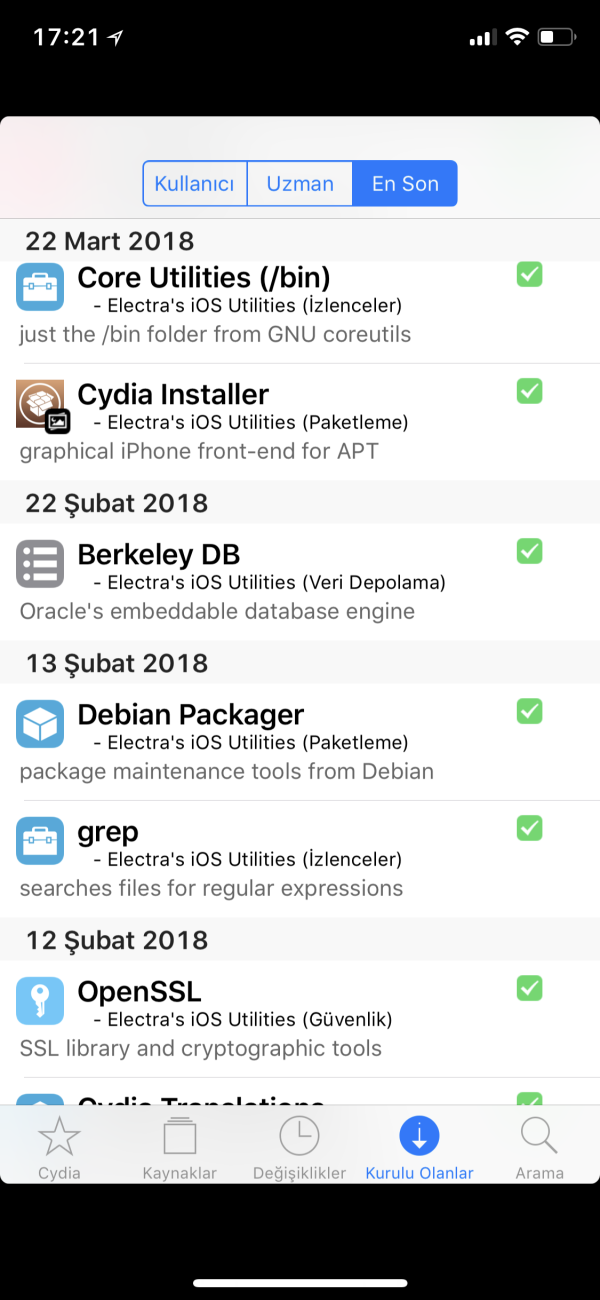Select the Kurulu Olanlar tab
The image size is (600, 1300).
pyautogui.click(x=419, y=1135)
